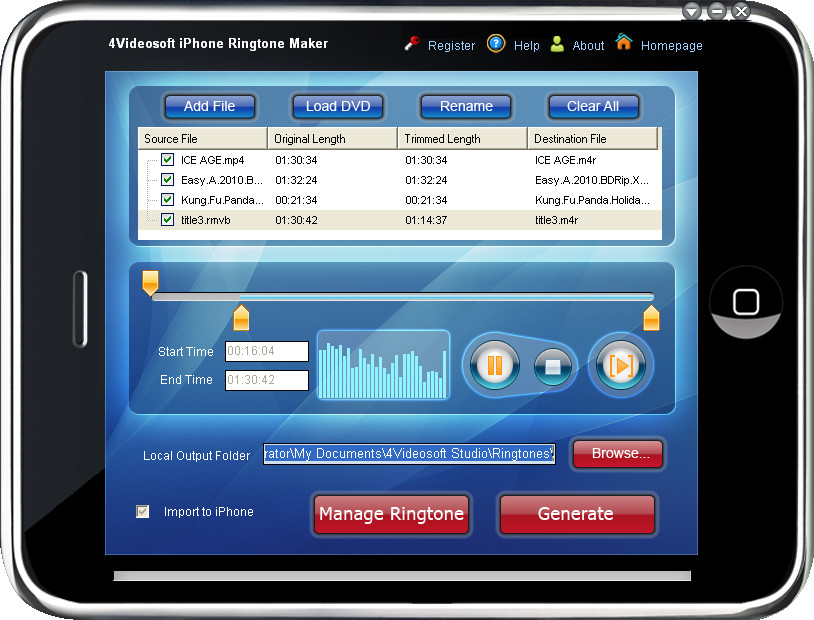Click the red key Register icon

pyautogui.click(x=412, y=44)
